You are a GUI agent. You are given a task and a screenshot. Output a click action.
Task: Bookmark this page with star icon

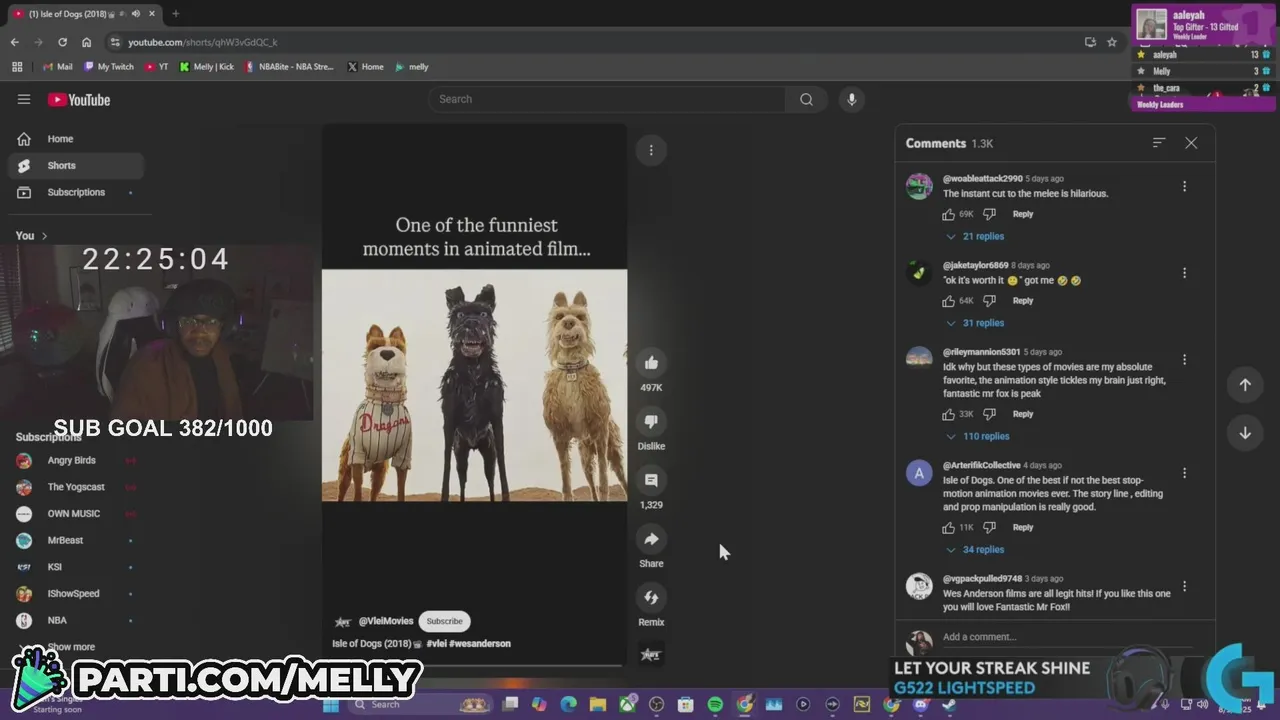(x=1112, y=42)
